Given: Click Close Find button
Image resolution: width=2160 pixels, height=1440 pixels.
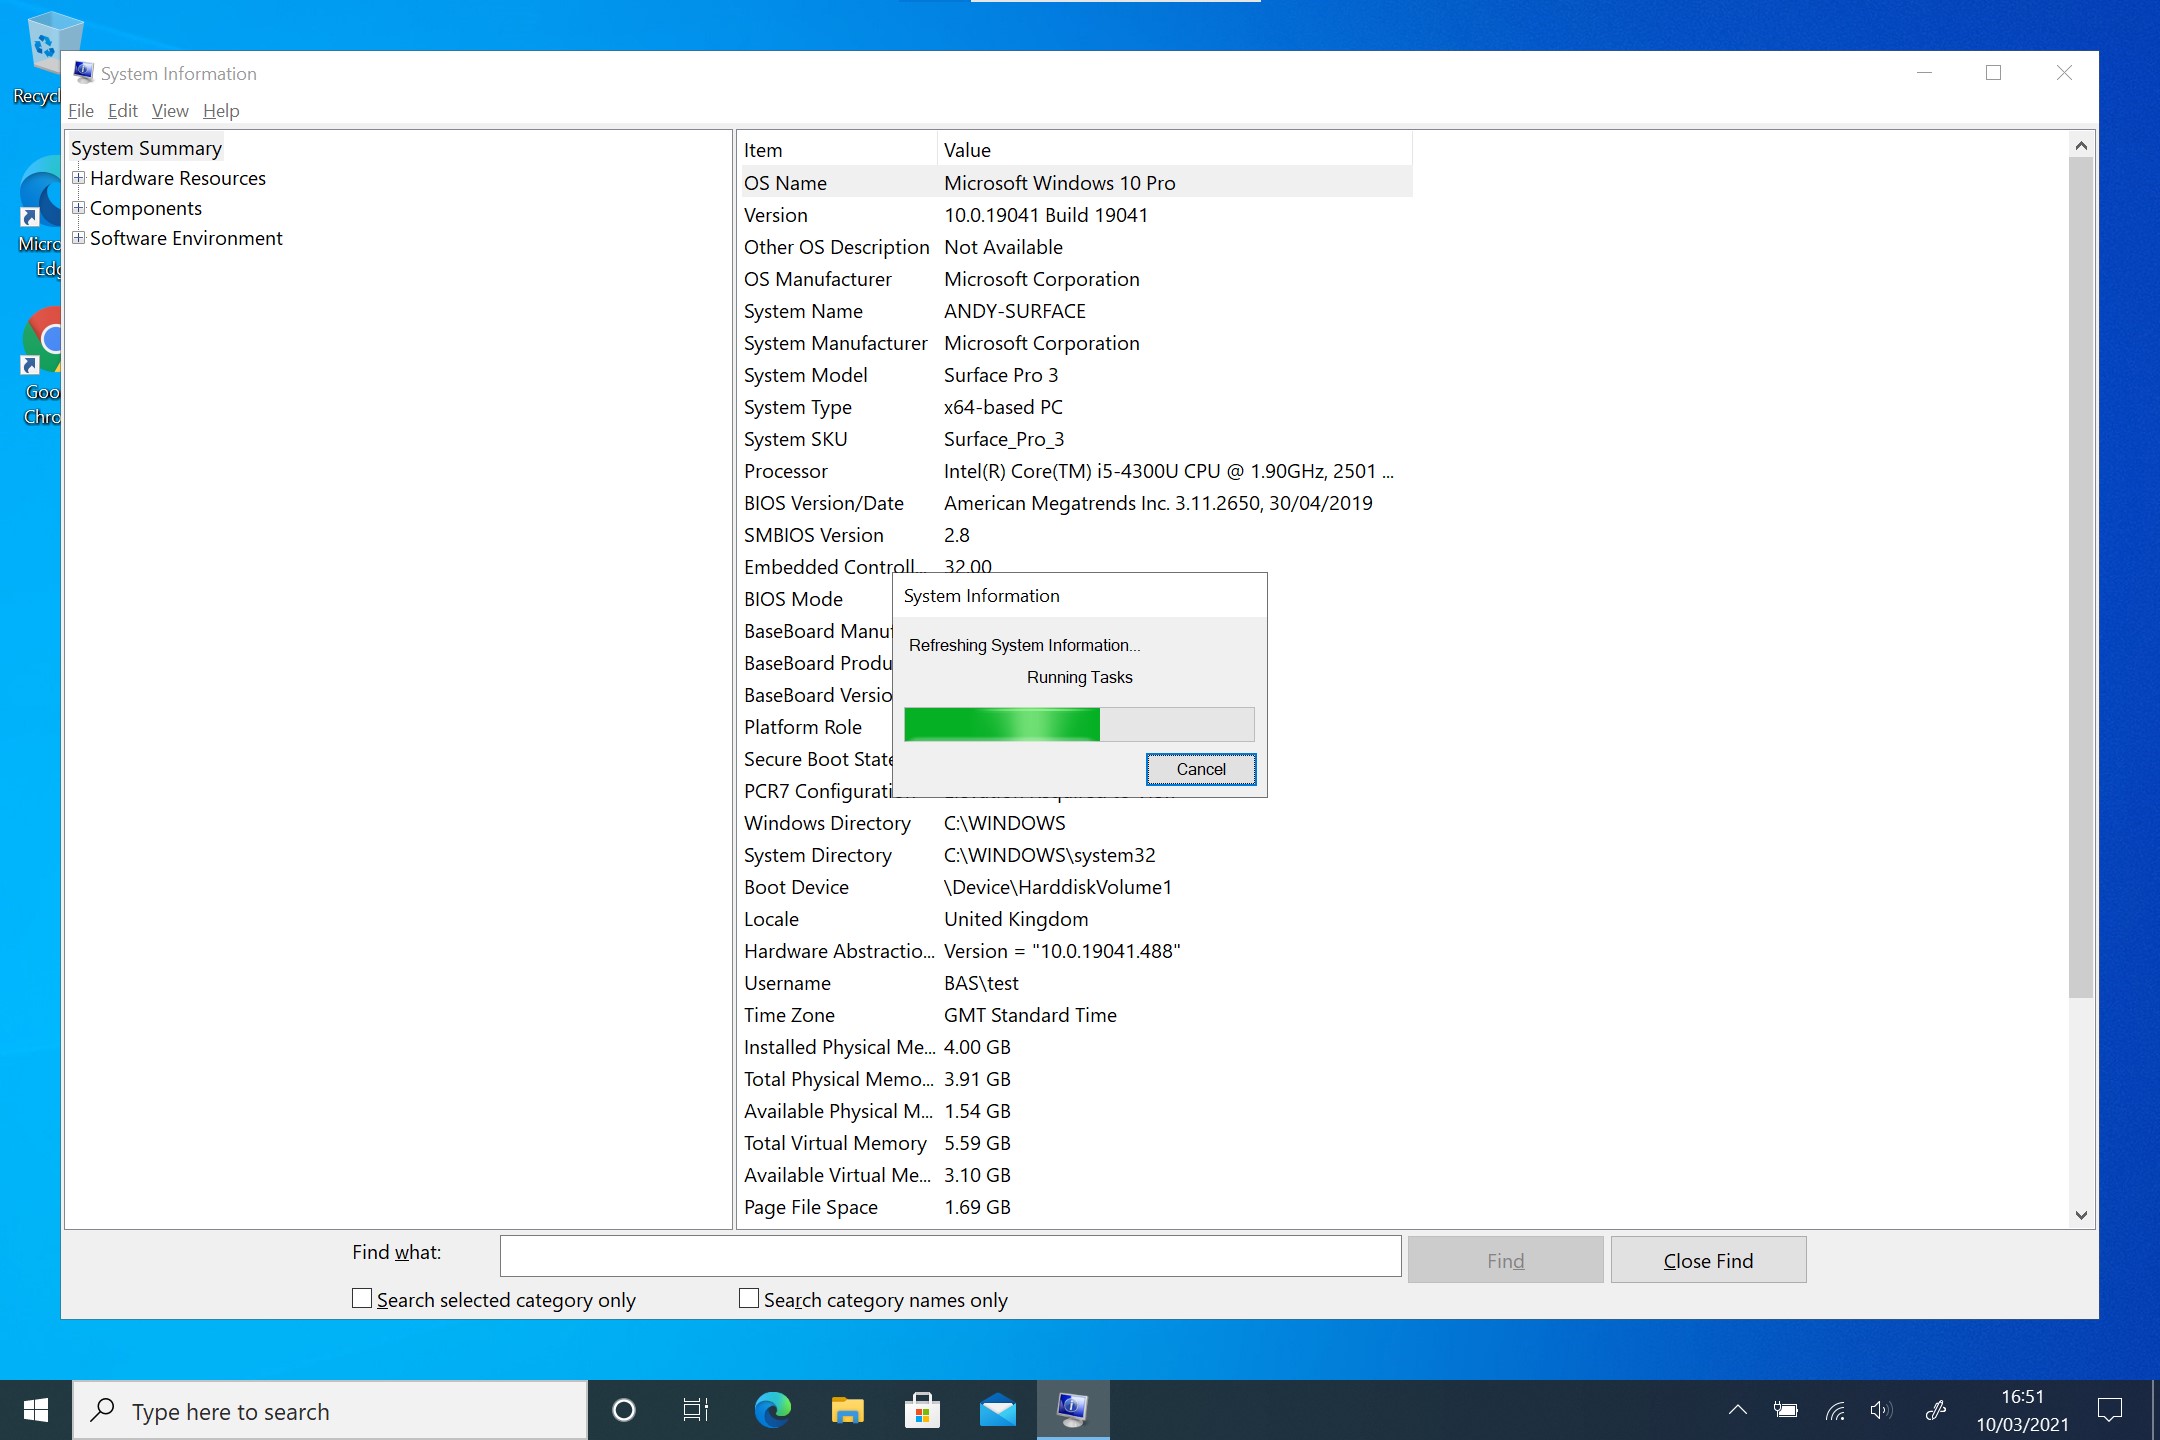Looking at the screenshot, I should pyautogui.click(x=1708, y=1260).
